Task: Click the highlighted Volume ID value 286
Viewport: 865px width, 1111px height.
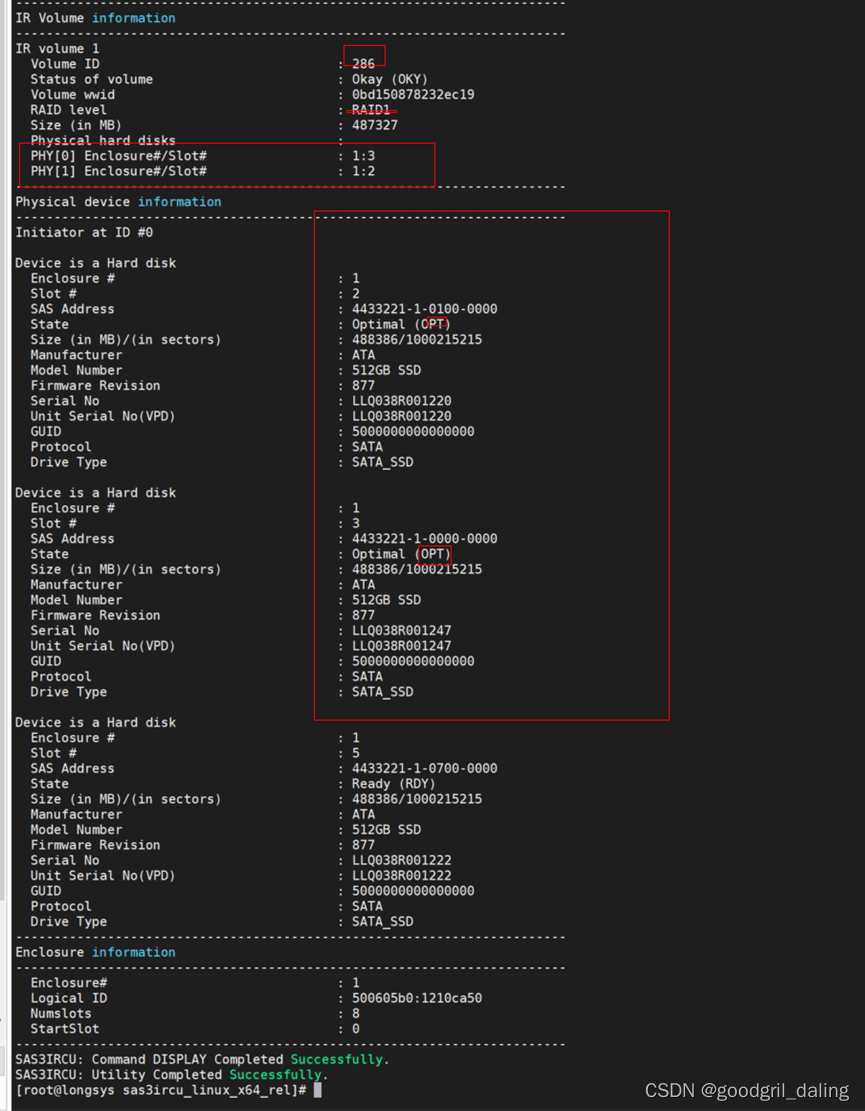Action: (363, 63)
